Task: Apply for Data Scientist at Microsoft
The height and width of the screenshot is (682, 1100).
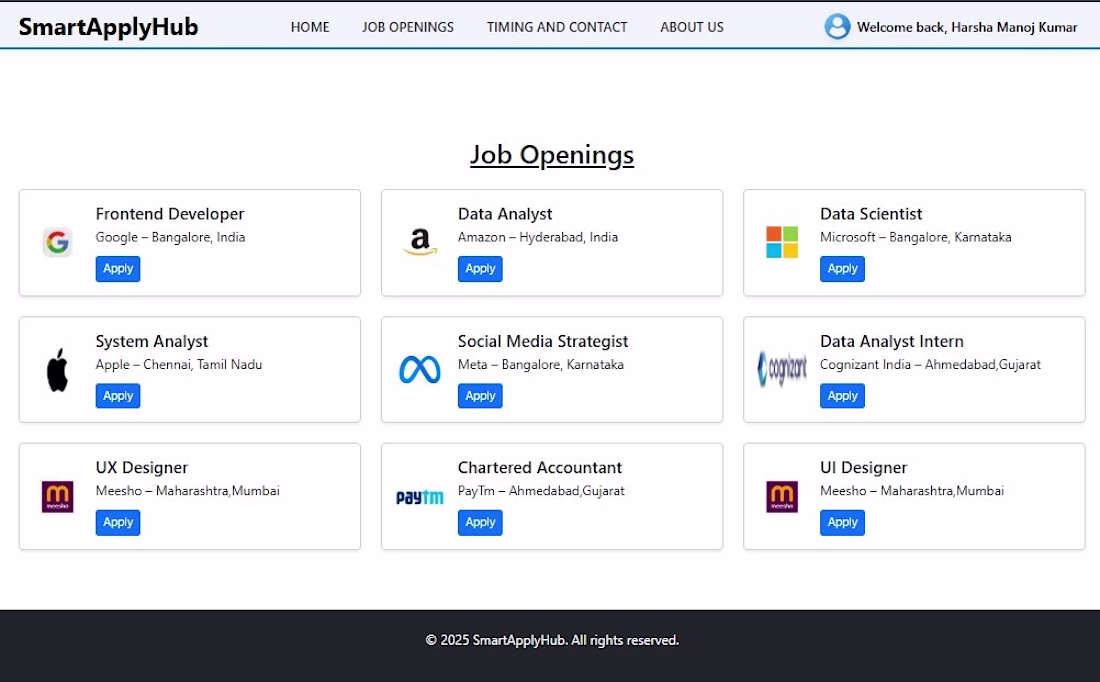Action: tap(842, 269)
